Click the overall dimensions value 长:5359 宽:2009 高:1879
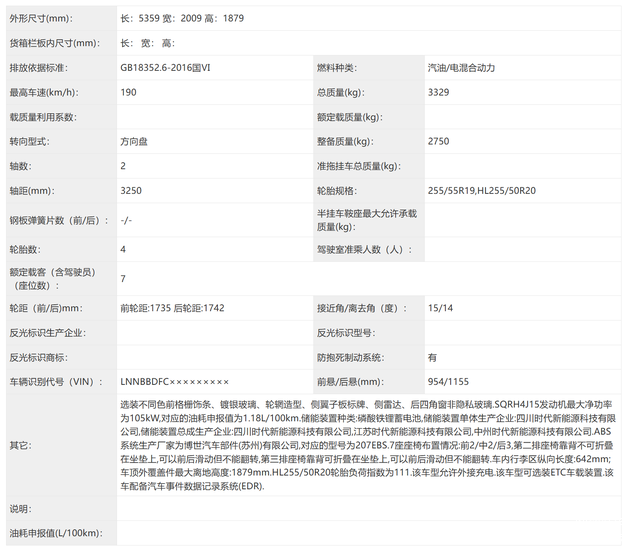 click(181, 18)
